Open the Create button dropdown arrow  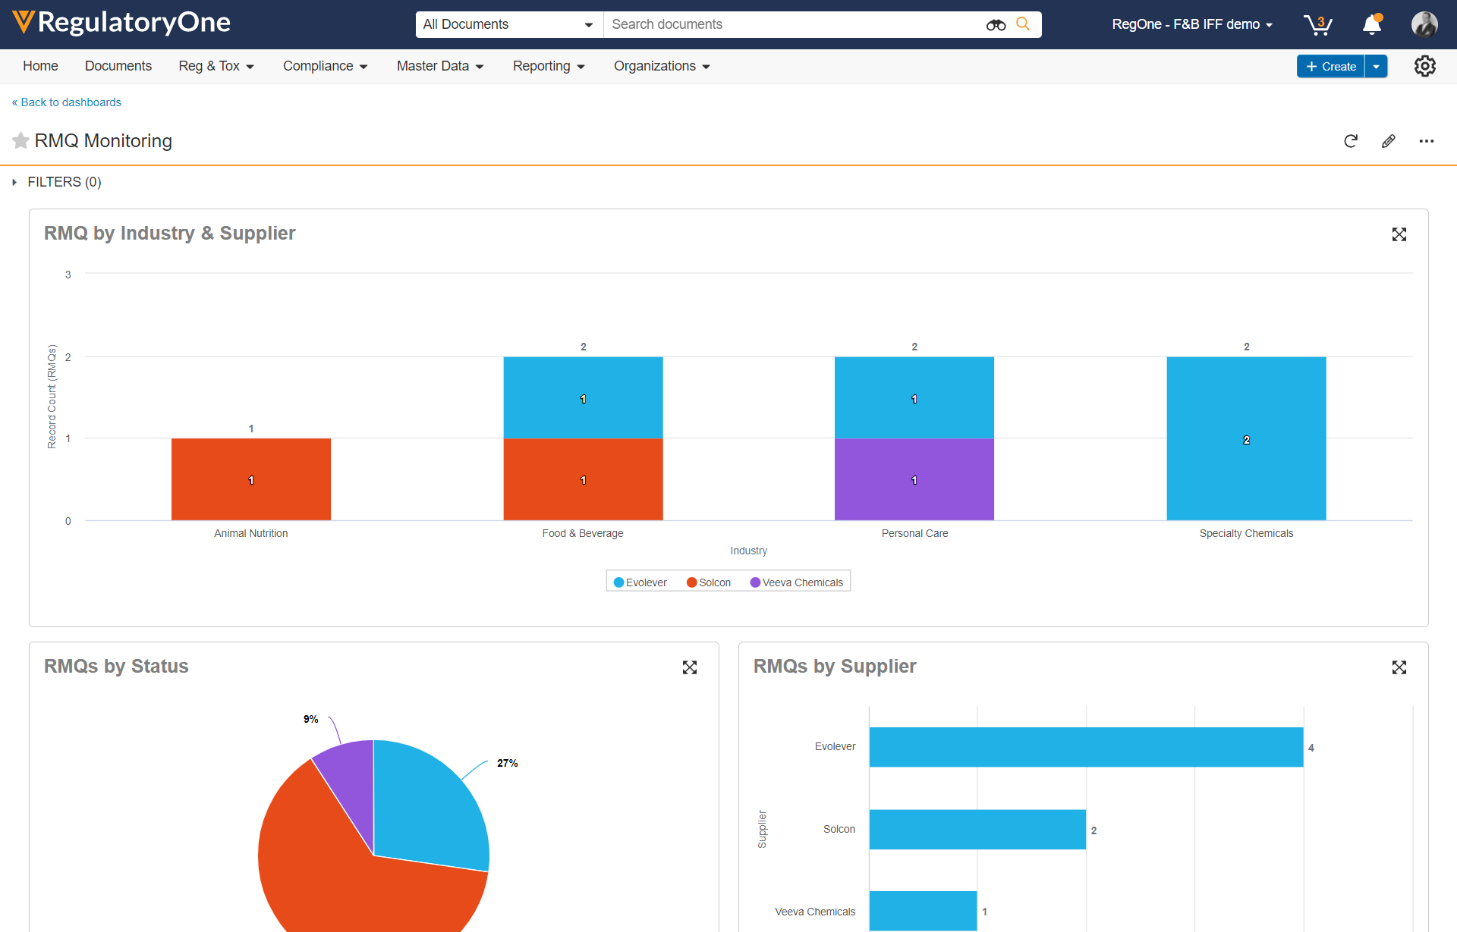1377,66
